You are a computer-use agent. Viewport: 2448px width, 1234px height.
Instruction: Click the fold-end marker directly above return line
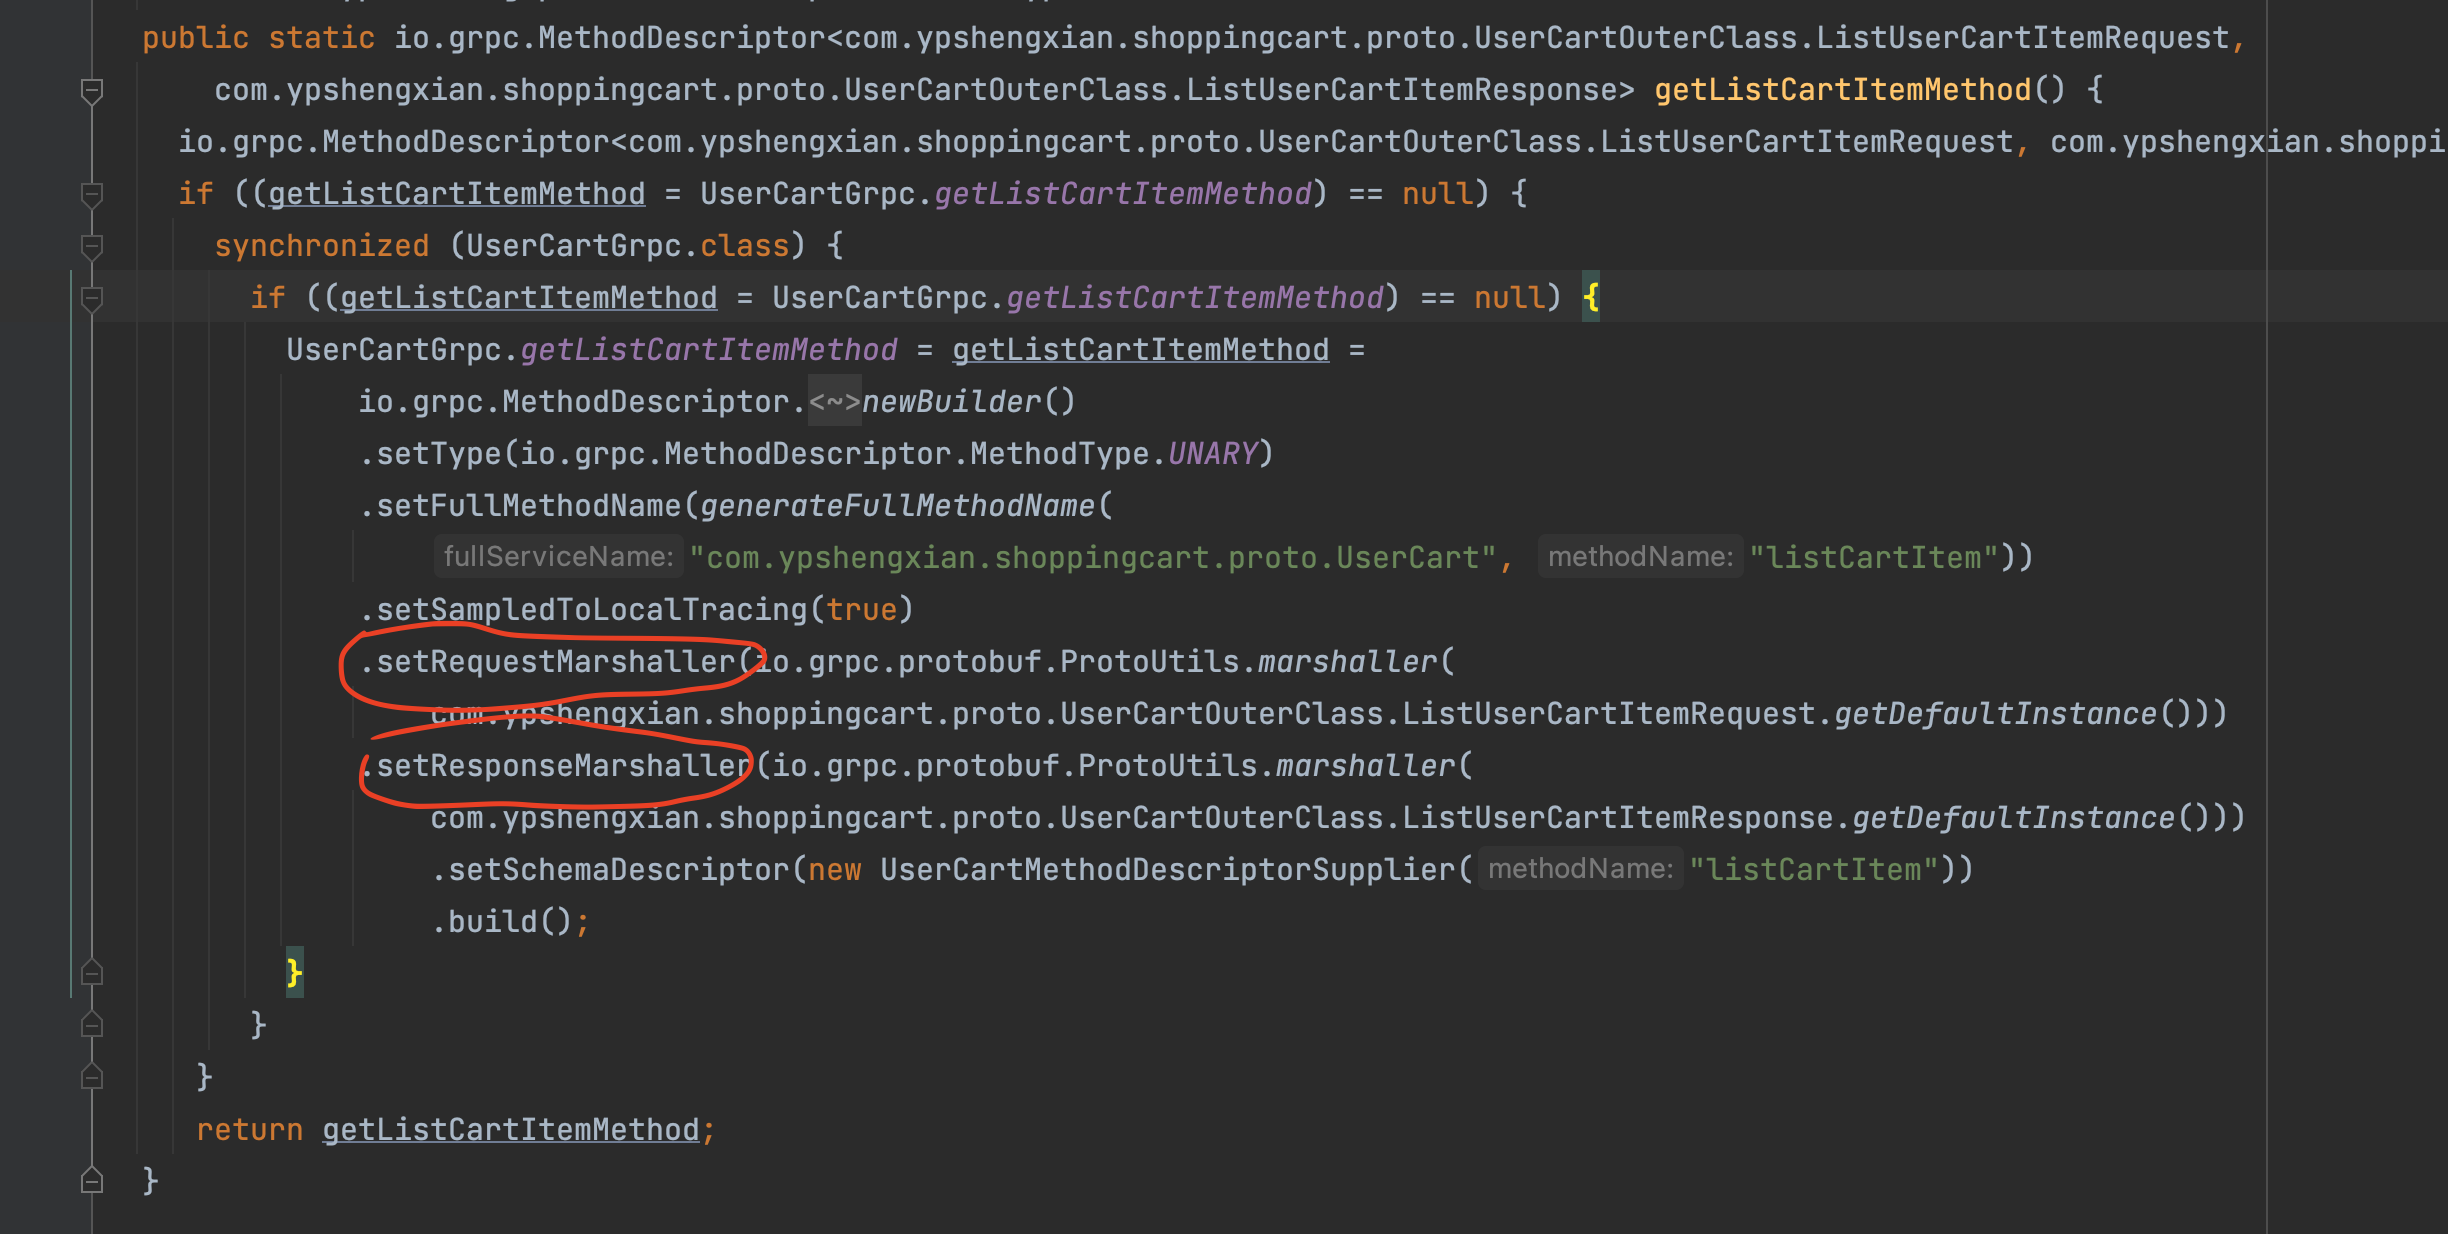(91, 1077)
